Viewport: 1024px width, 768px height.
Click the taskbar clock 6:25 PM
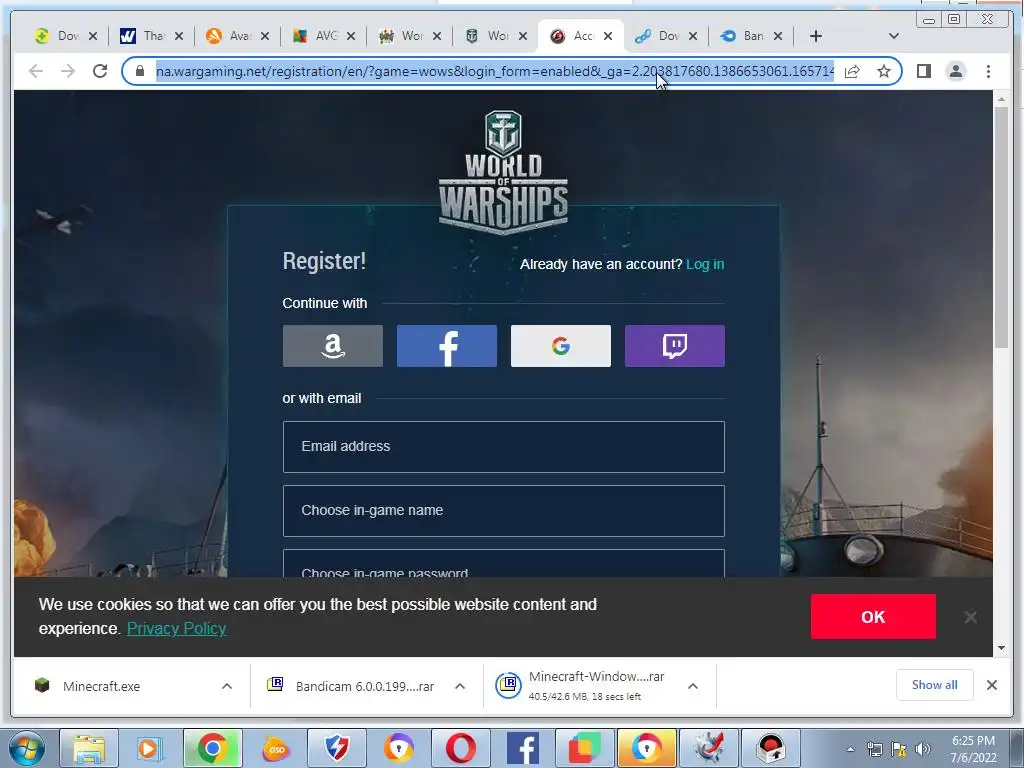point(973,741)
